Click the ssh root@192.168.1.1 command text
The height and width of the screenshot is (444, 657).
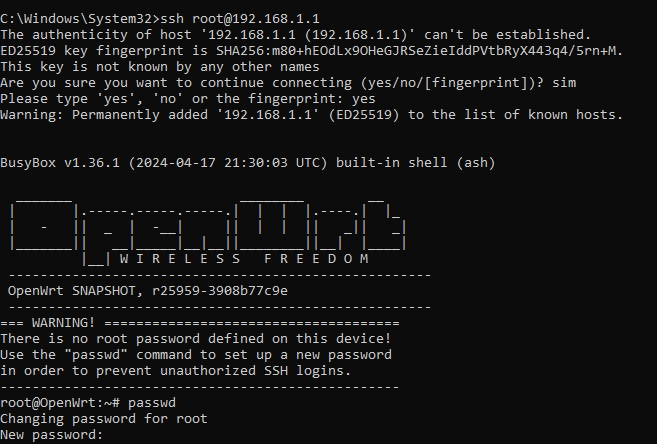[240, 19]
